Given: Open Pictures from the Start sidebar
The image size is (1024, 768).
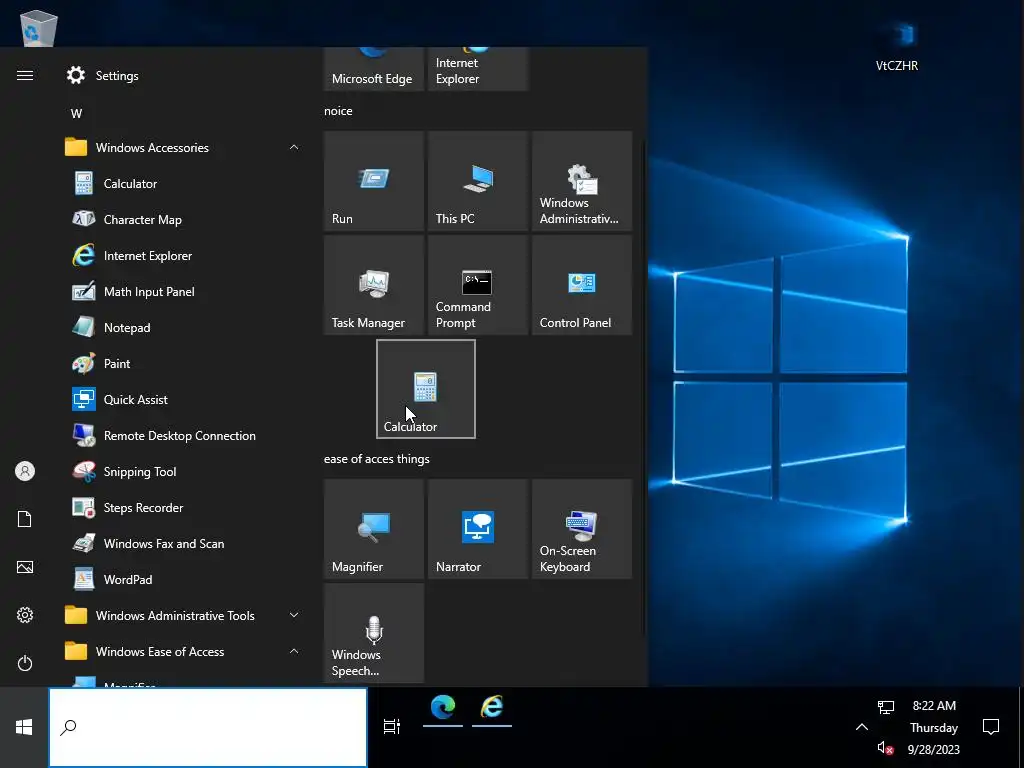Looking at the screenshot, I should click(x=25, y=567).
